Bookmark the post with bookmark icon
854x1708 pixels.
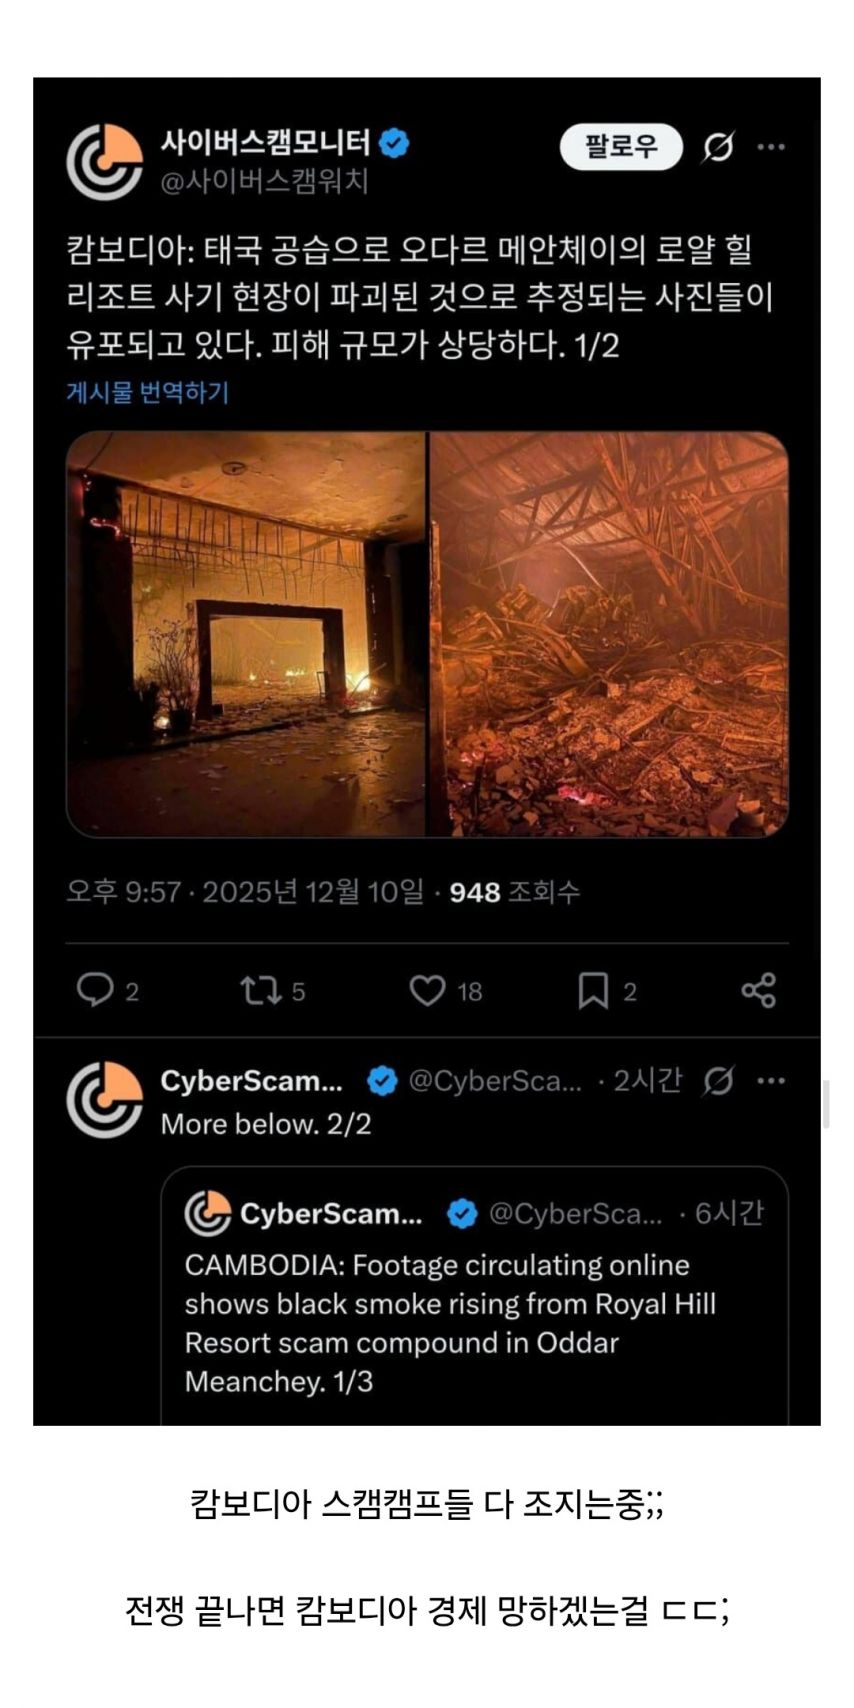(593, 991)
